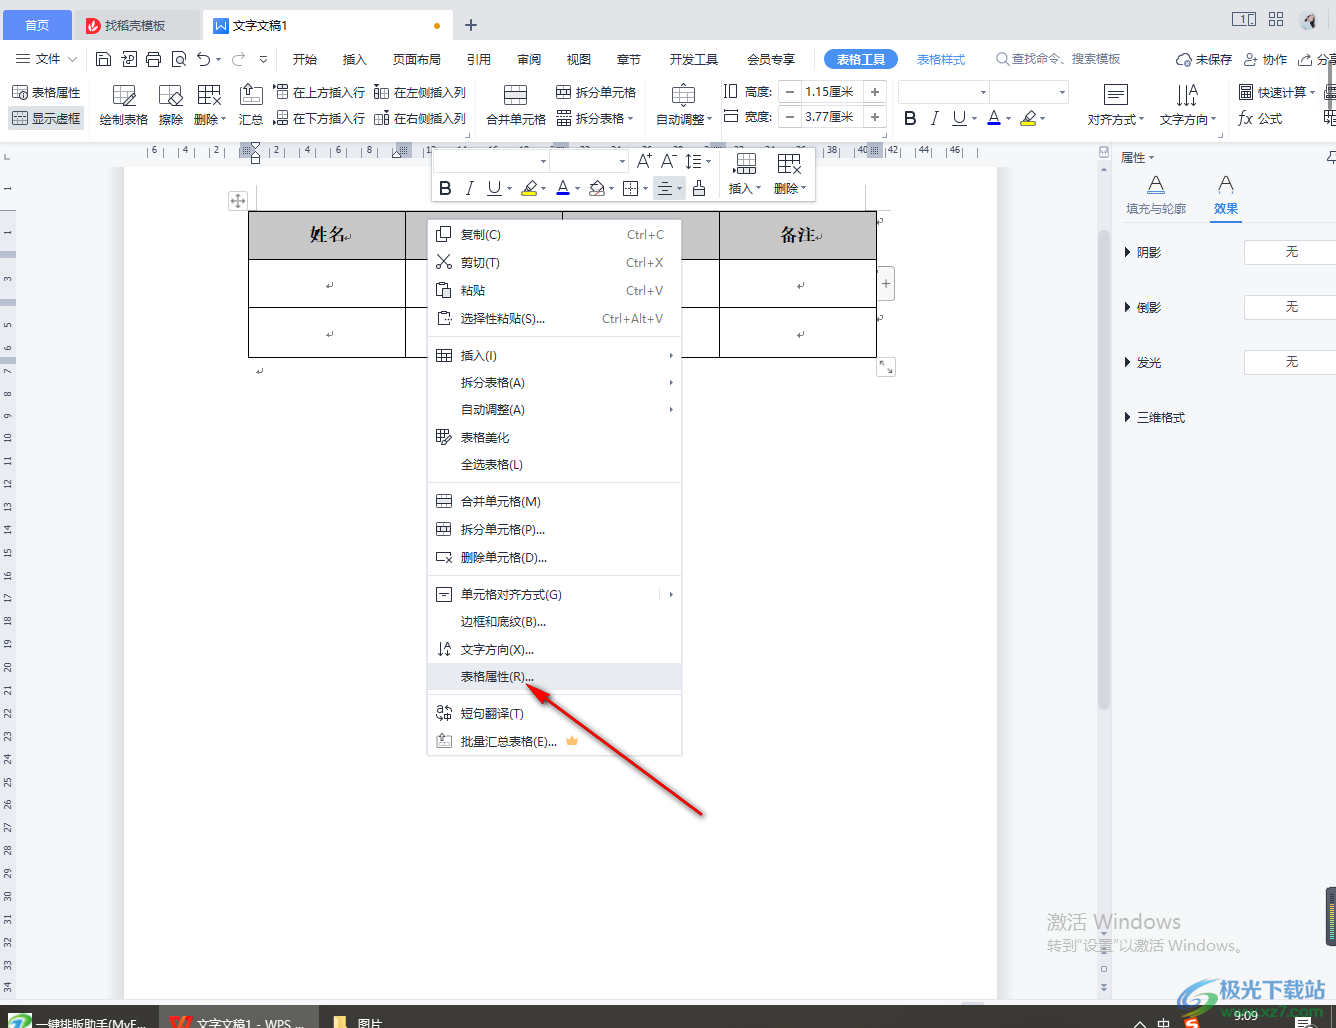Click the height increase plus button

click(875, 92)
